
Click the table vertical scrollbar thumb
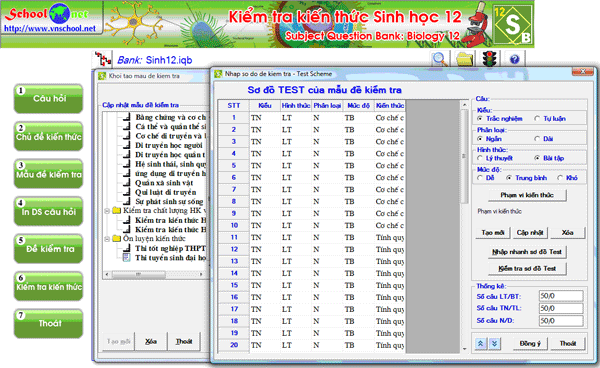point(465,156)
